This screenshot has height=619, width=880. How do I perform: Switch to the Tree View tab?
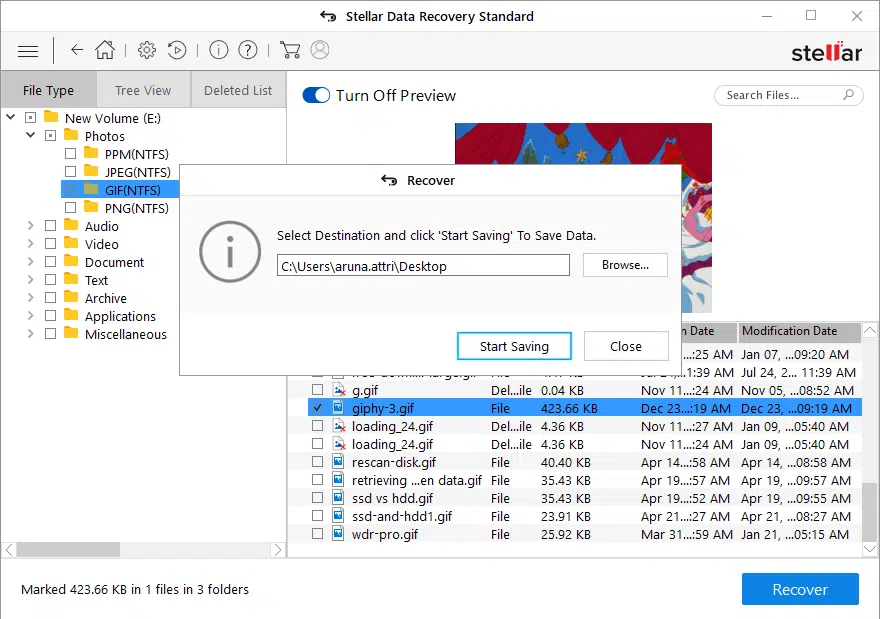pos(143,90)
